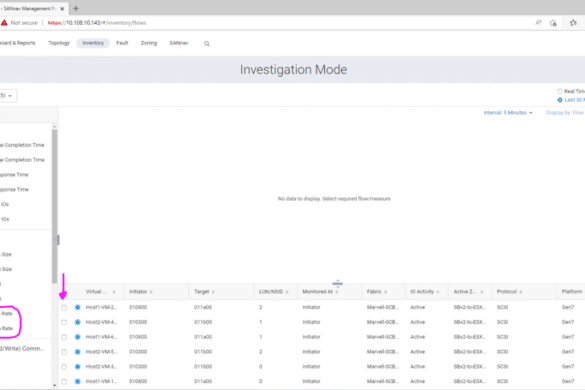This screenshot has height=390, width=585.
Task: Click the sort icon on Protocol column header
Action: click(520, 292)
